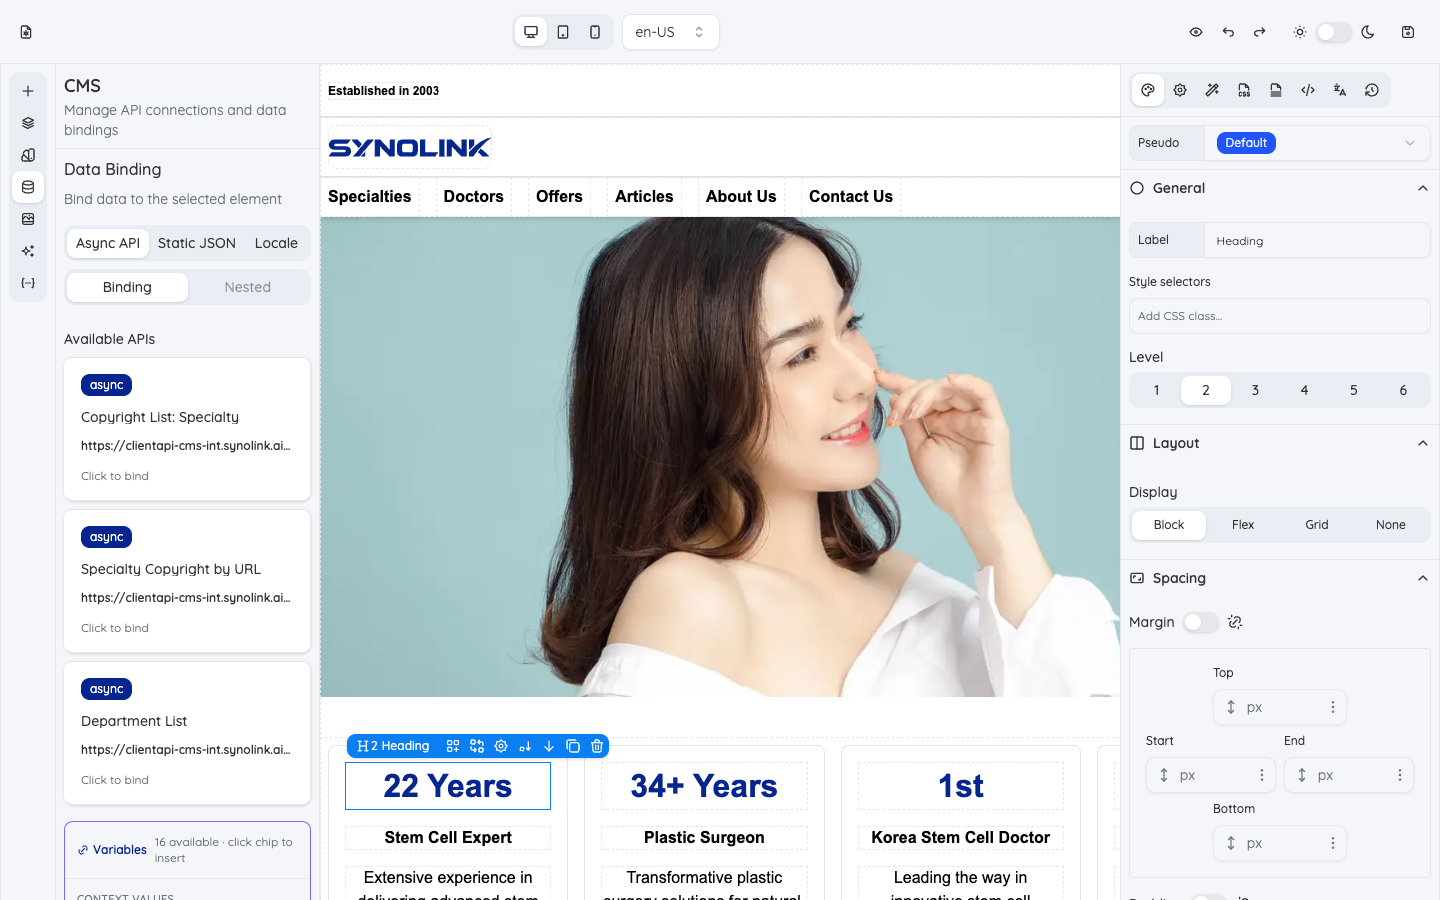1440x900 pixels.
Task: Switch to the Nested tab
Action: pos(248,287)
